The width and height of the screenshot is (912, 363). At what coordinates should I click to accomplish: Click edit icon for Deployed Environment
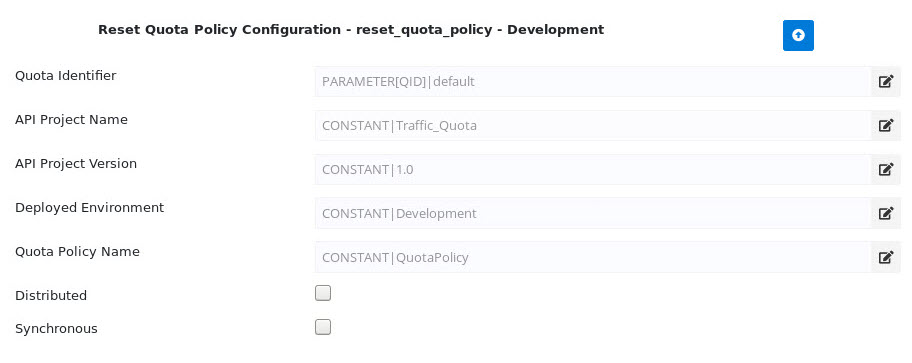[885, 213]
